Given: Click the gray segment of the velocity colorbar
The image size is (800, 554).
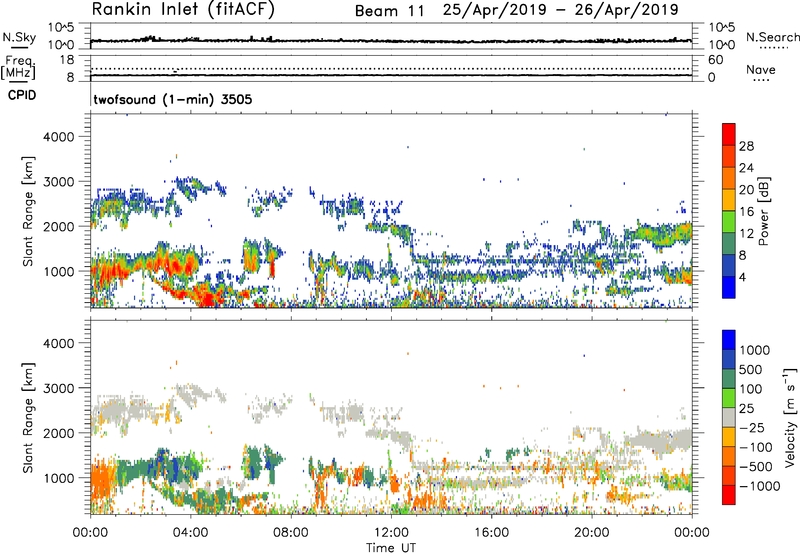Looking at the screenshot, I should [729, 418].
